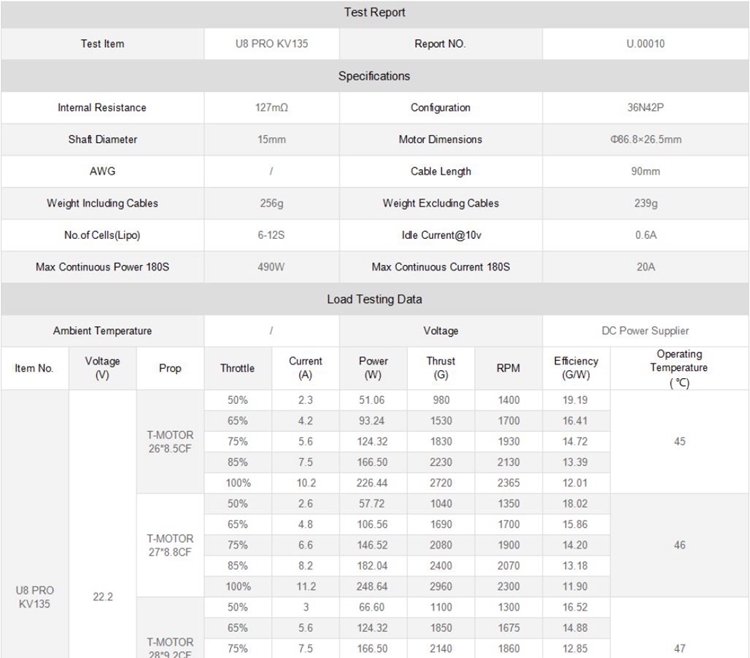This screenshot has height=658, width=750.
Task: Select Weight Including Cables value "256g"
Action: point(271,204)
